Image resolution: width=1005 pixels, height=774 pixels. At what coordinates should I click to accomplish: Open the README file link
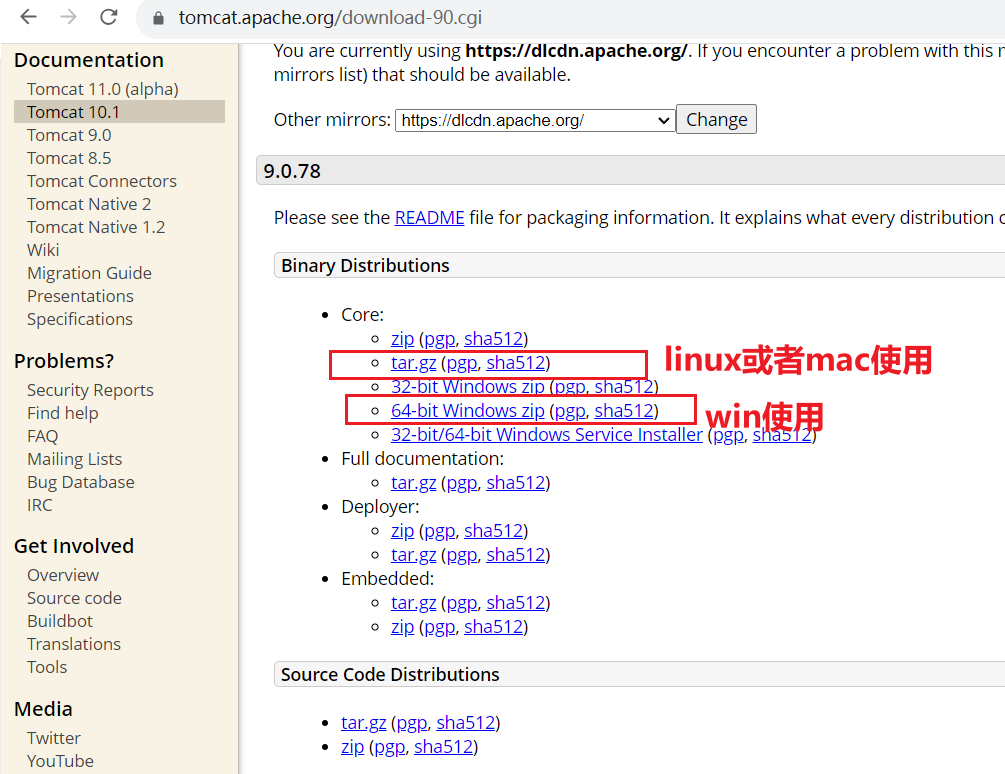(429, 218)
